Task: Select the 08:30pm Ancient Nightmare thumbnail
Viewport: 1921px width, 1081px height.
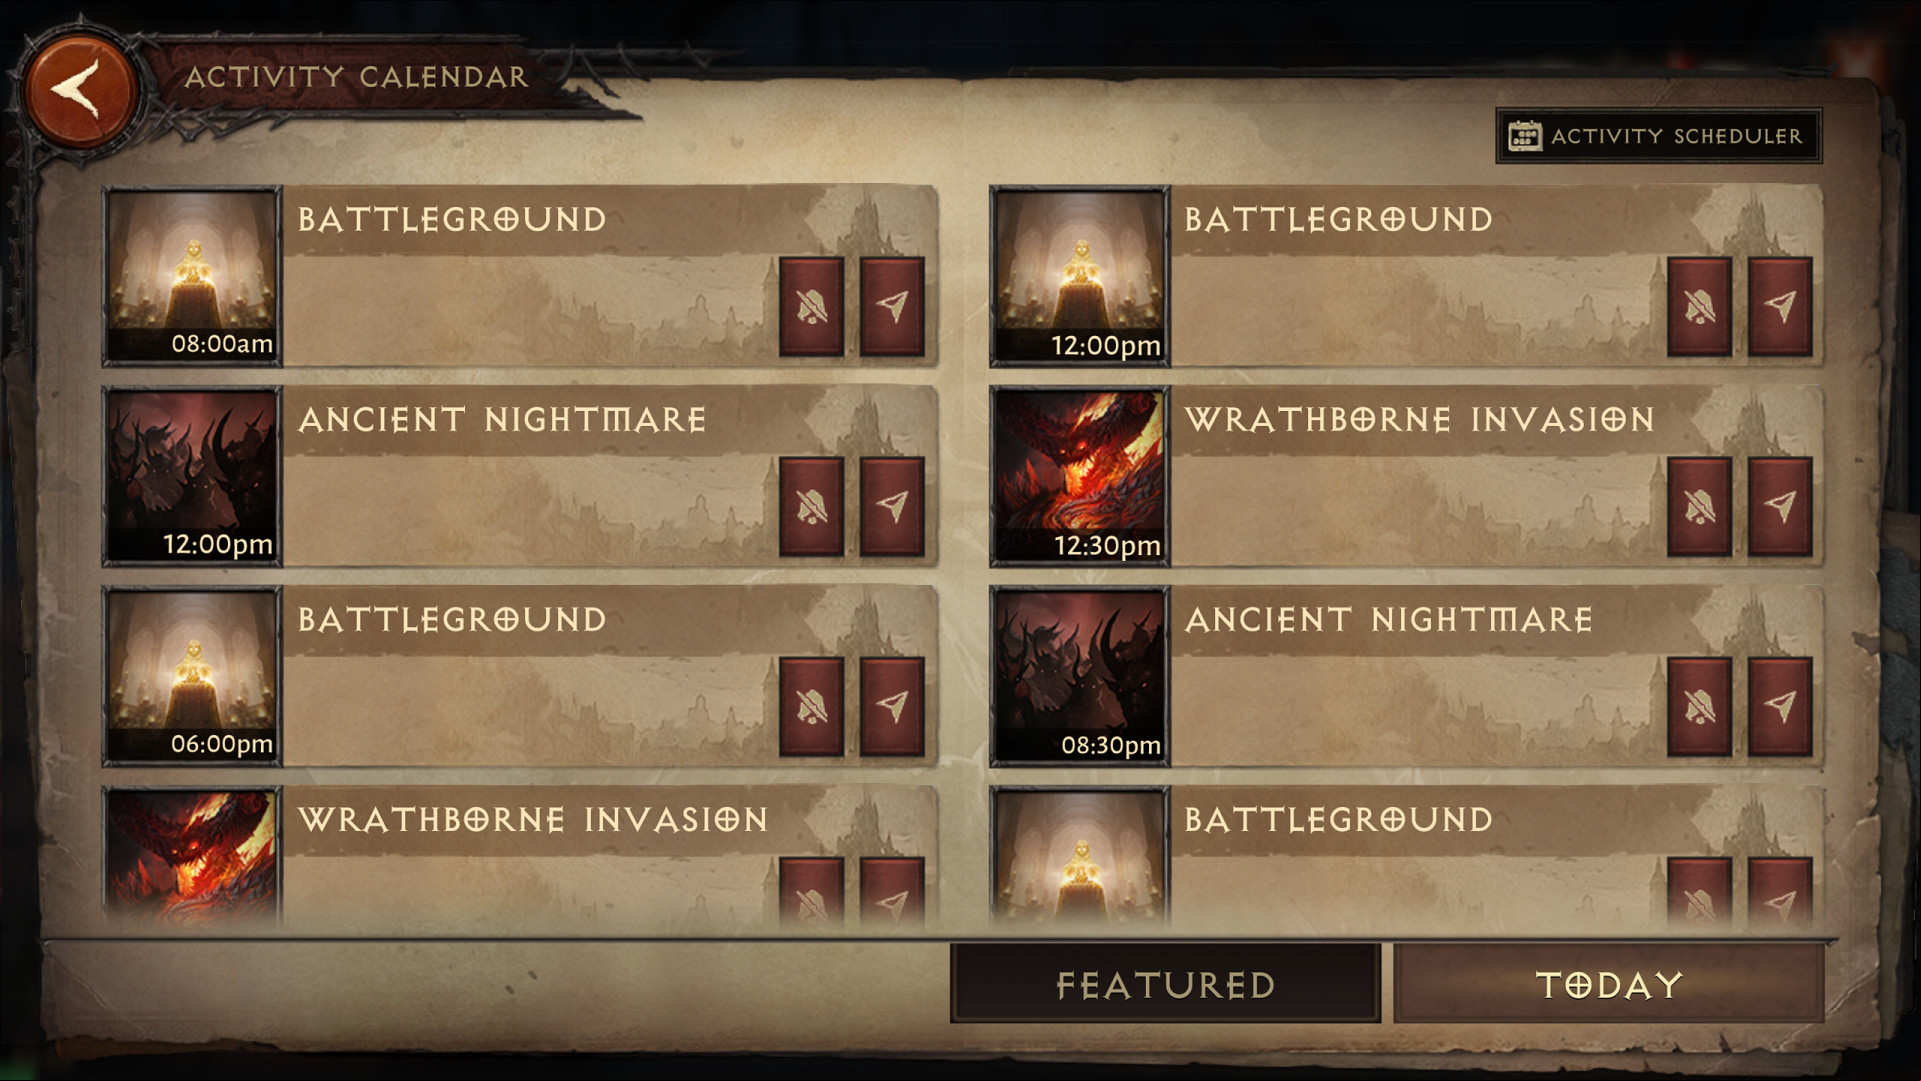Action: 1079,677
